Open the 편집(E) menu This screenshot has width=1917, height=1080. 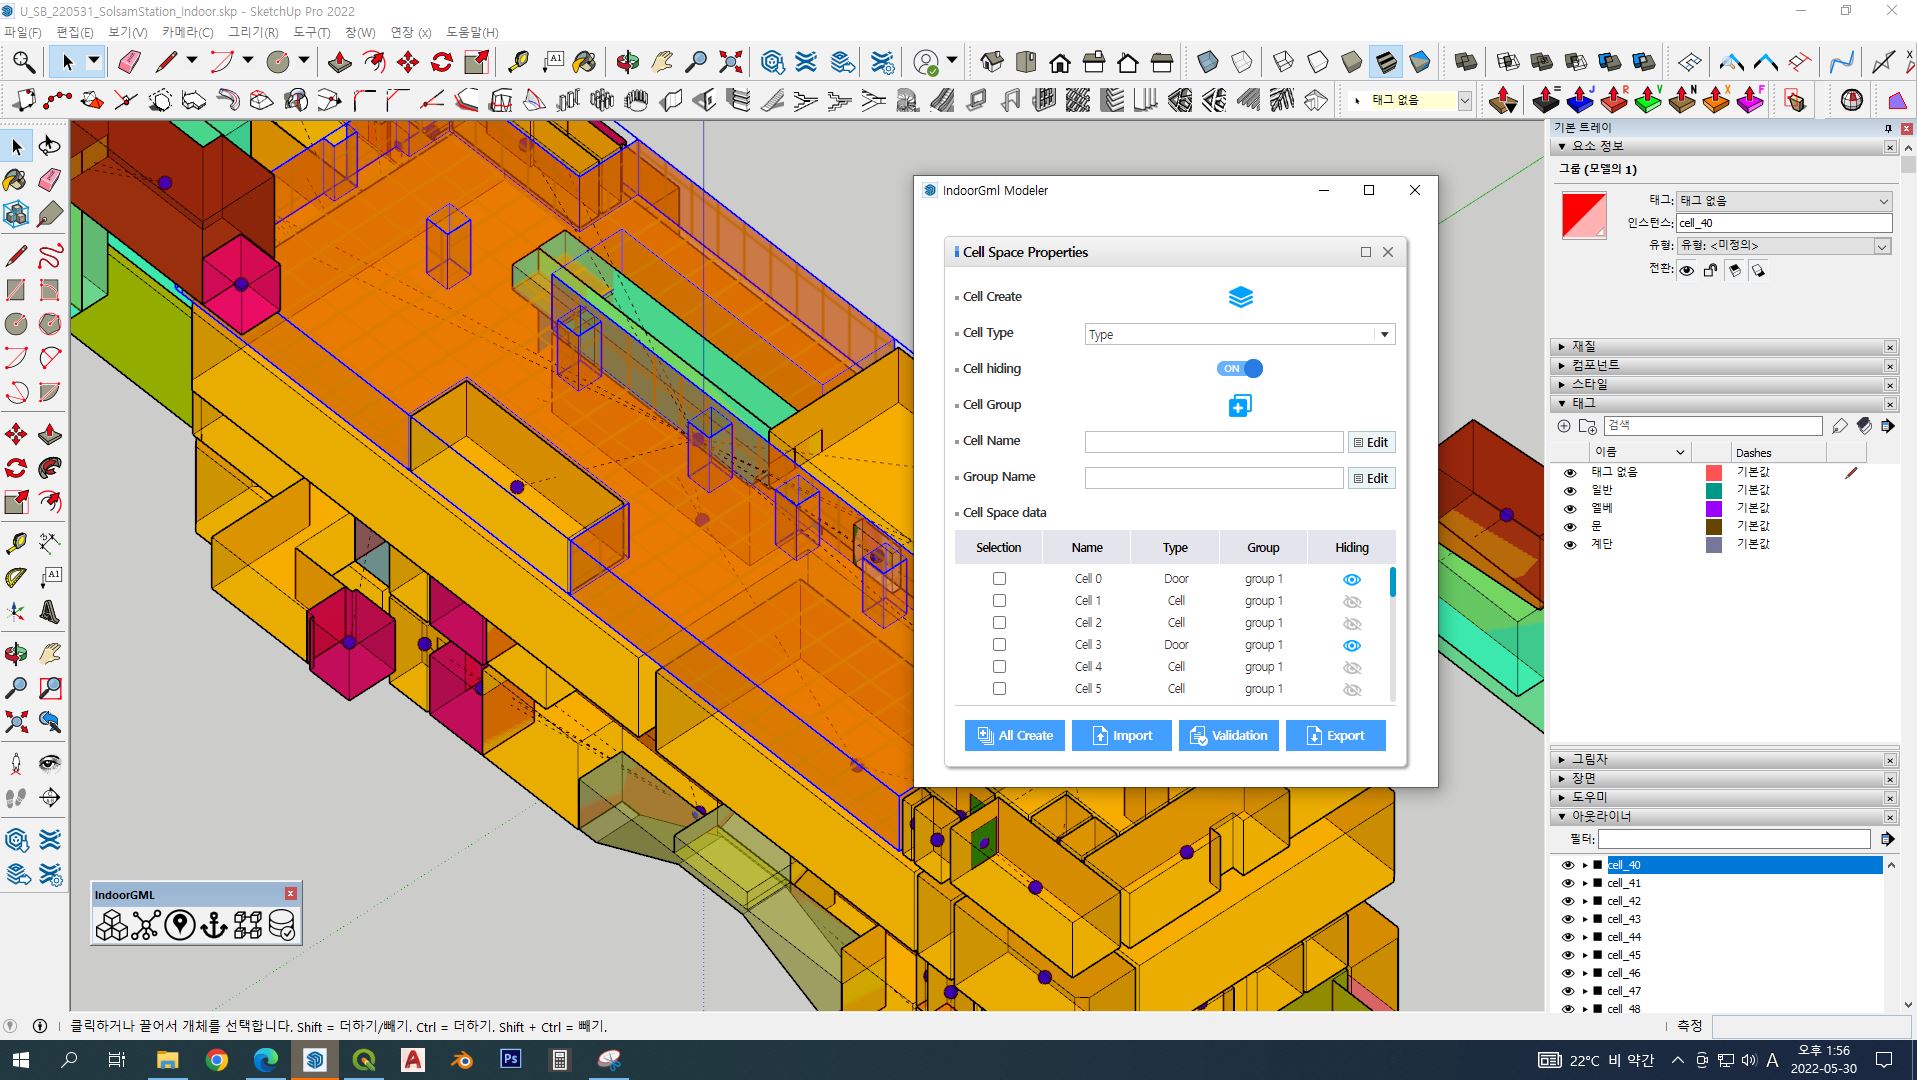75,32
